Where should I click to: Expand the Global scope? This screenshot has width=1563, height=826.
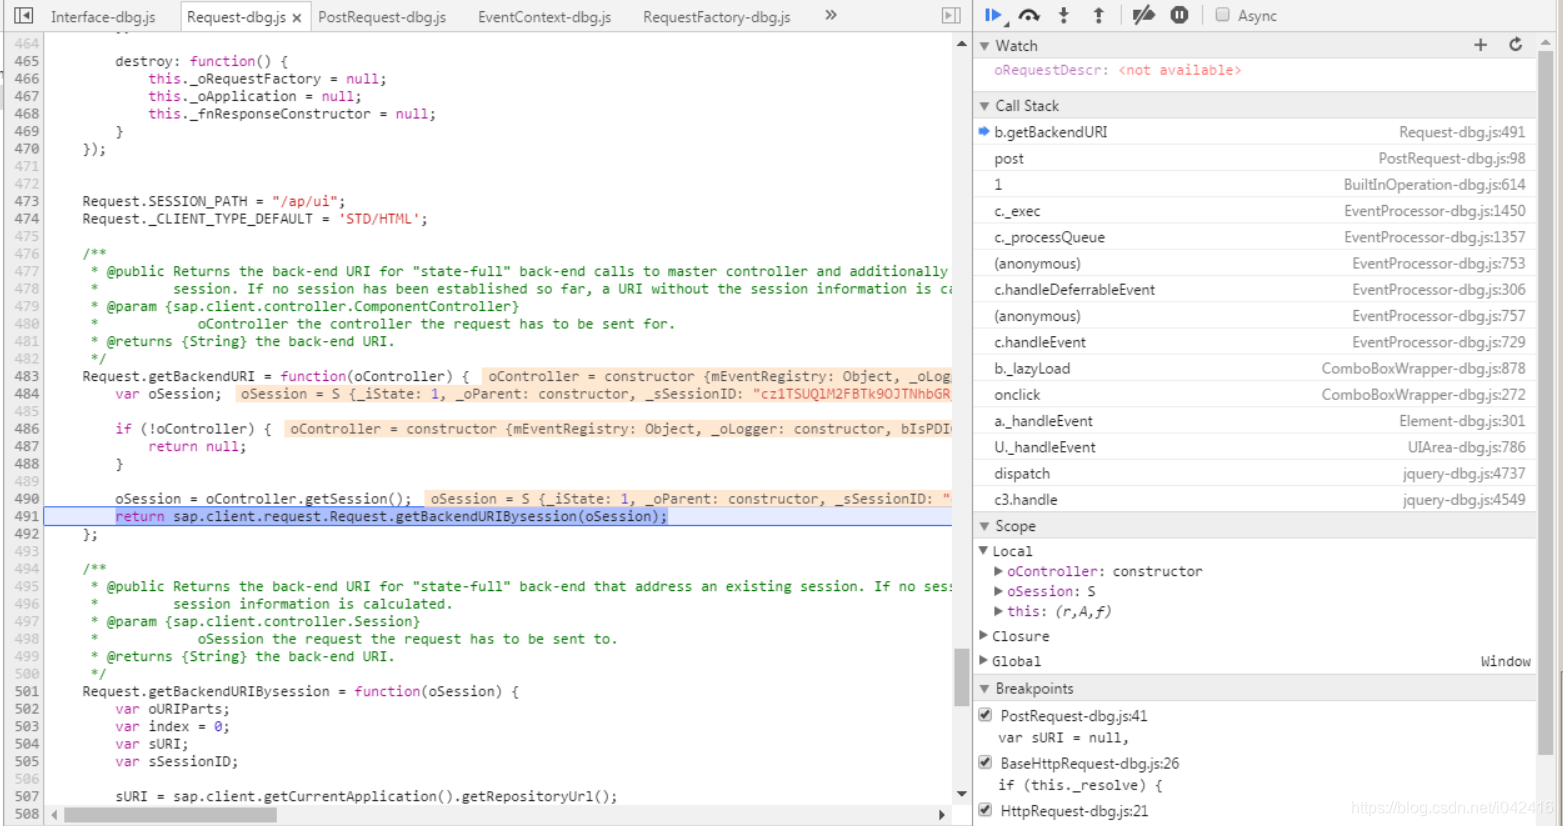pyautogui.click(x=984, y=661)
